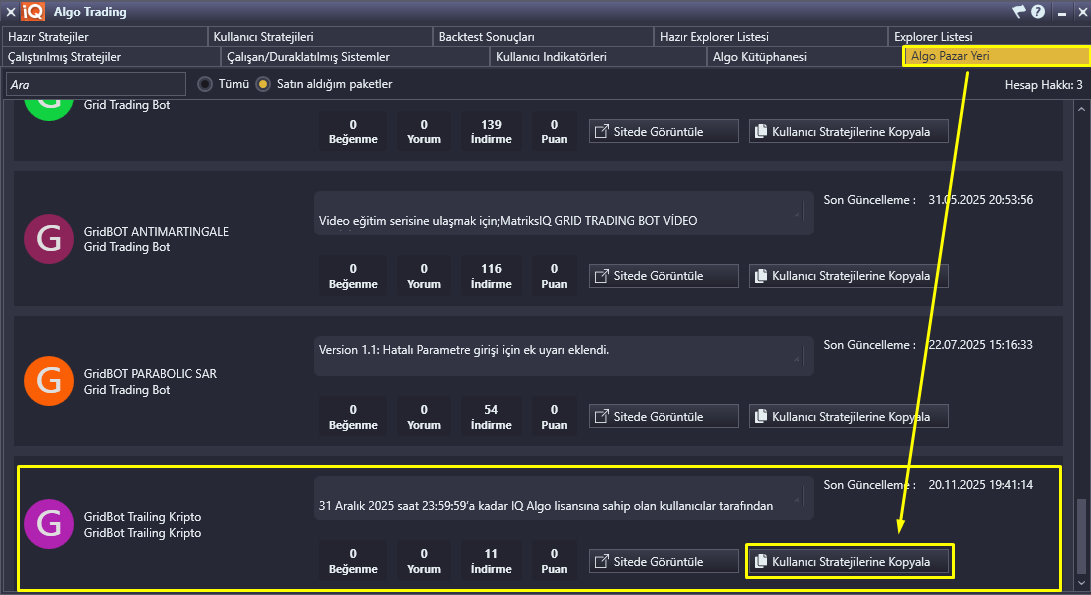The image size is (1091, 595).
Task: Click the date 20.11.2025 19:41:14
Action: click(980, 484)
